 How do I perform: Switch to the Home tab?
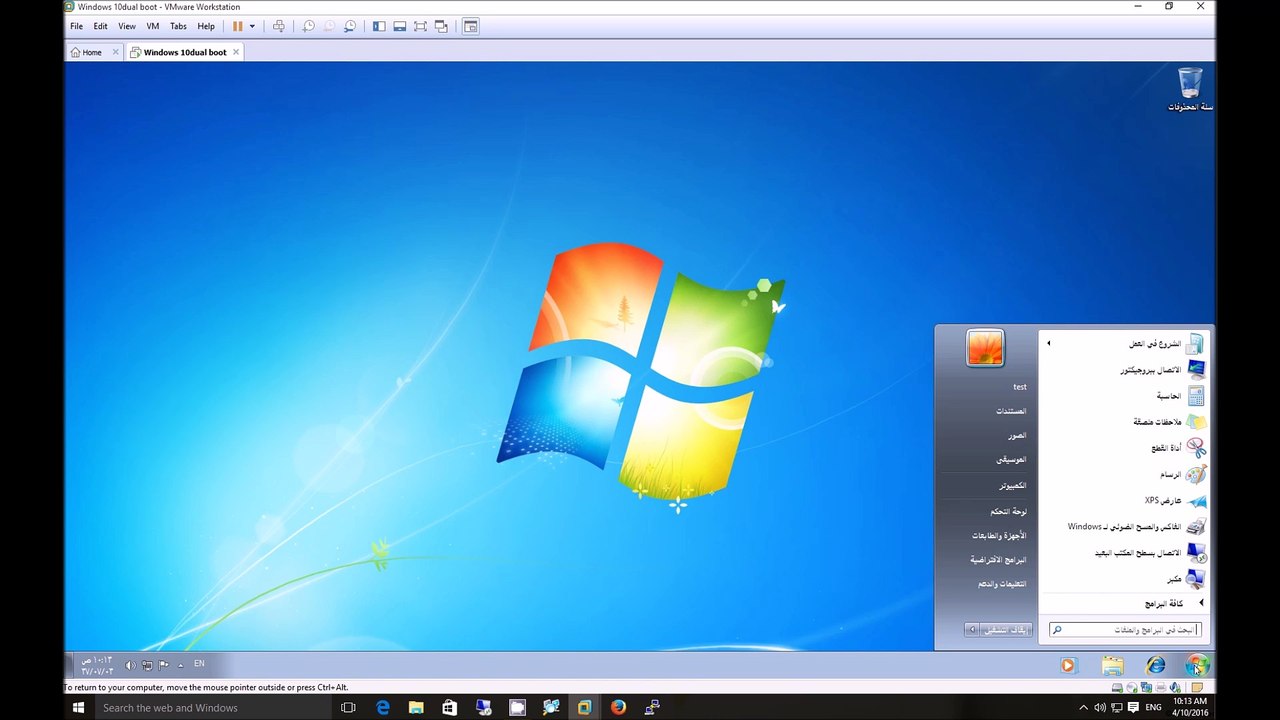(x=93, y=52)
